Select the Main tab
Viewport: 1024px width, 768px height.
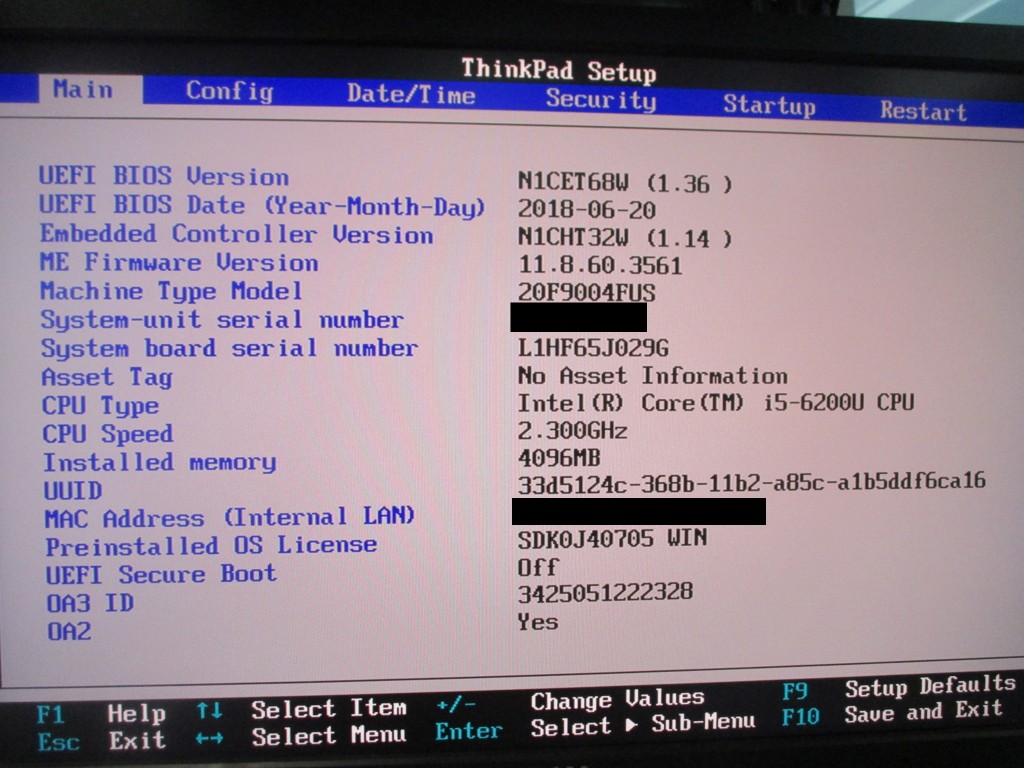coord(90,89)
